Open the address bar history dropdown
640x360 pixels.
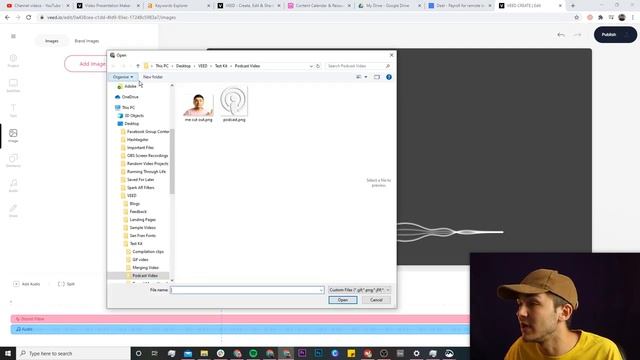point(311,66)
